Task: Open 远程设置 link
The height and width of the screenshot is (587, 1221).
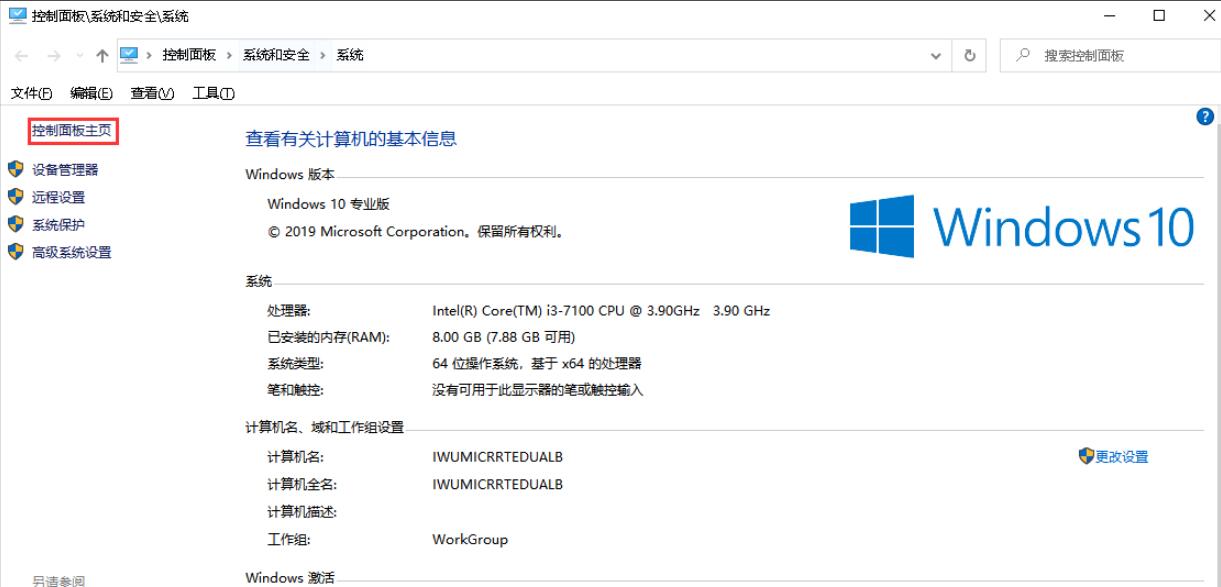Action: click(x=59, y=197)
